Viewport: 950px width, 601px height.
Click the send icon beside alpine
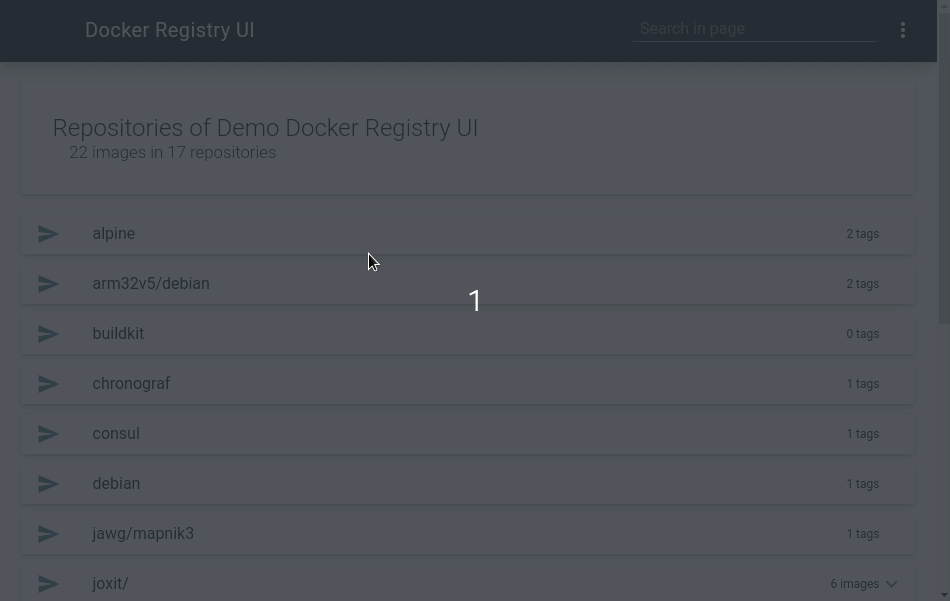point(48,234)
